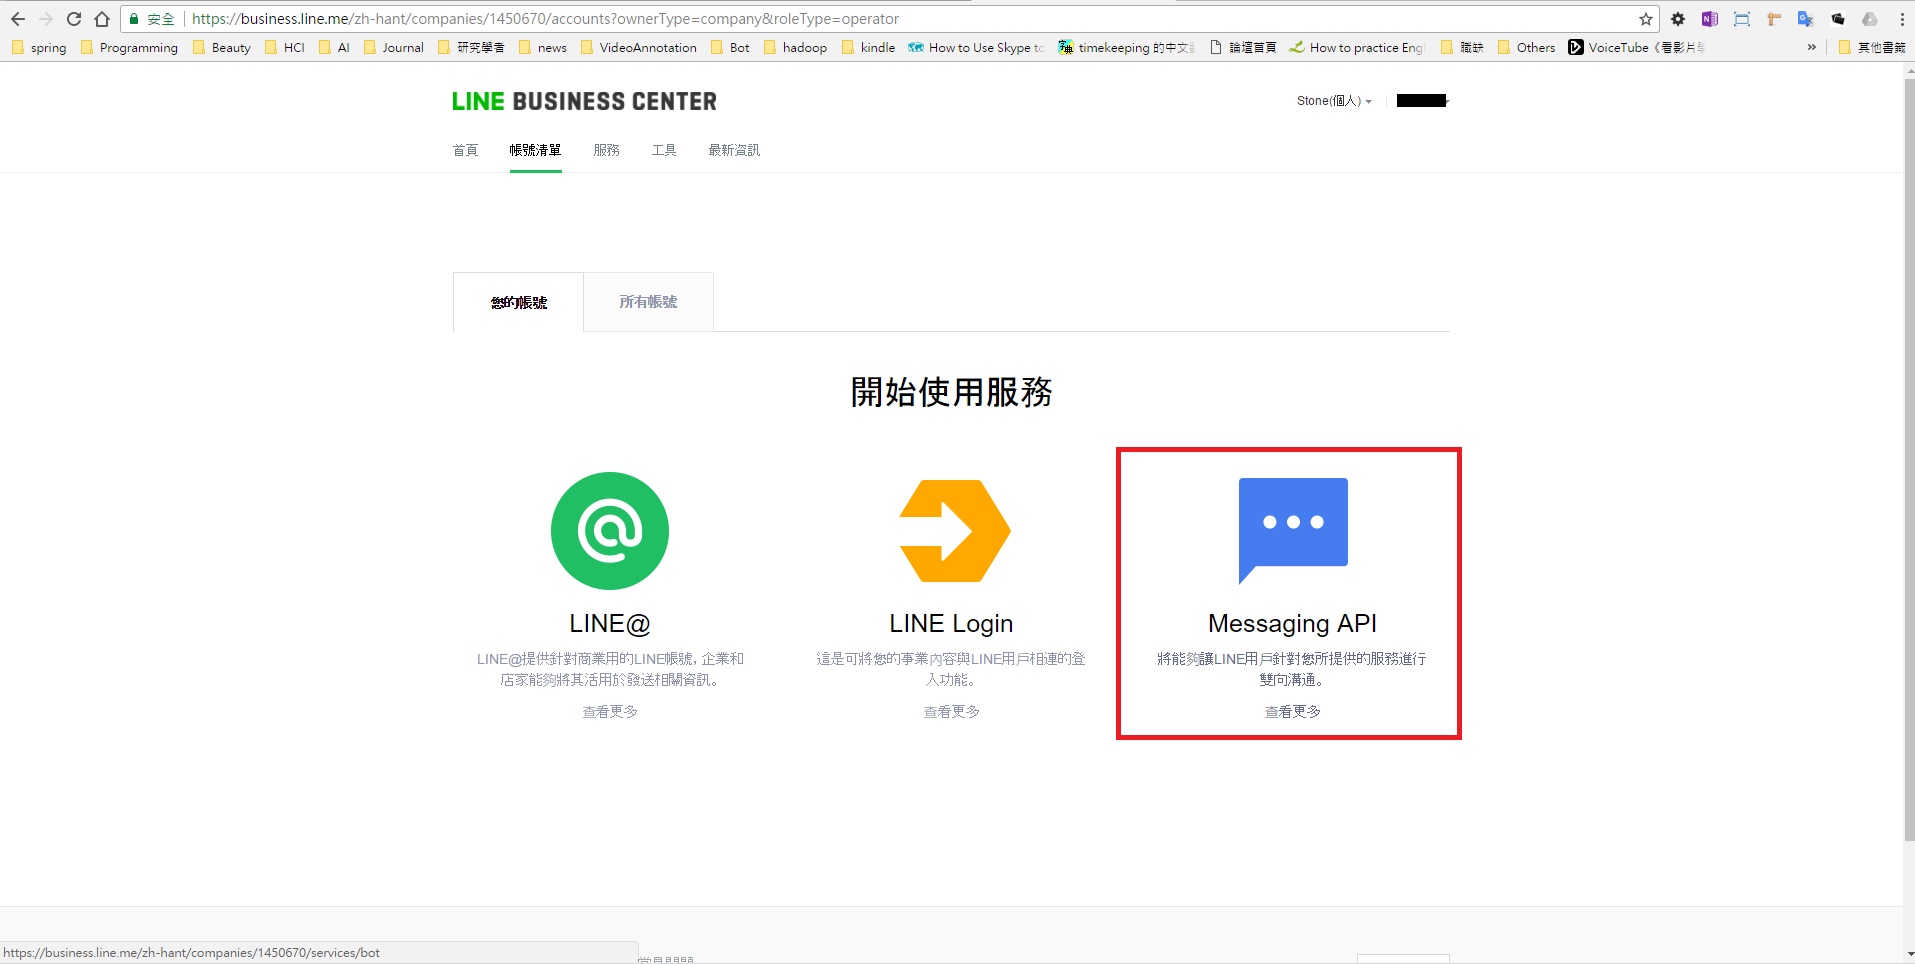Open the VoiceTube bookmark
The height and width of the screenshot is (964, 1915).
(x=1637, y=47)
